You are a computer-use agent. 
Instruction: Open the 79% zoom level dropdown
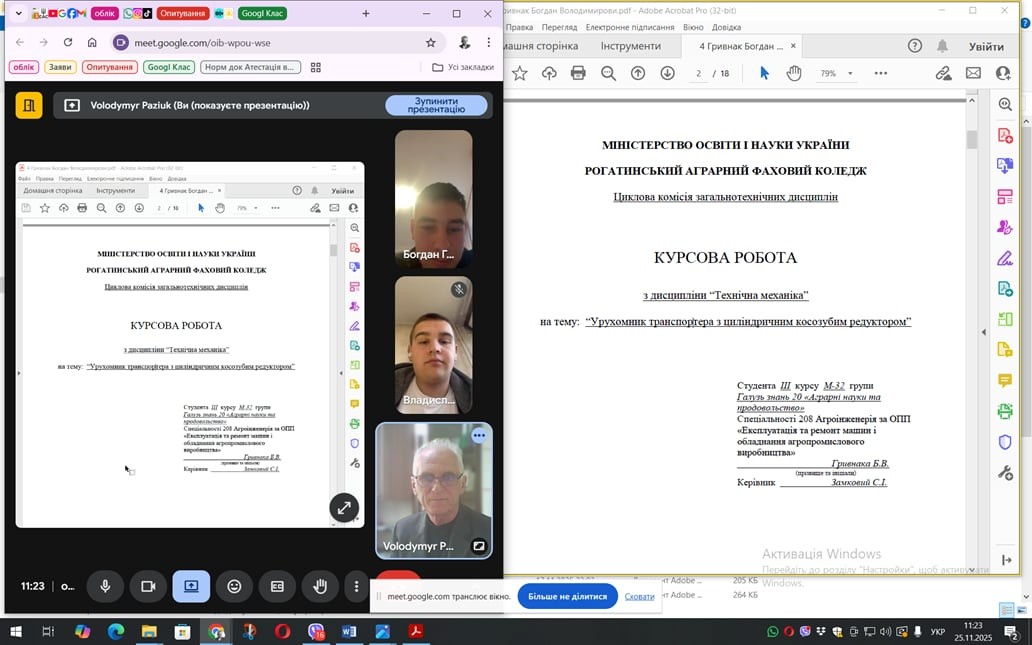point(836,73)
